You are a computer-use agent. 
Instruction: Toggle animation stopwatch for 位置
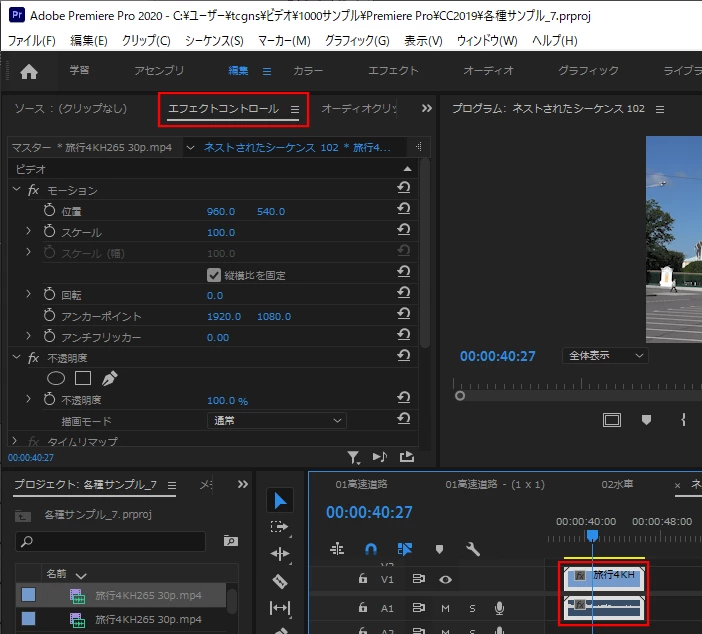(x=49, y=210)
